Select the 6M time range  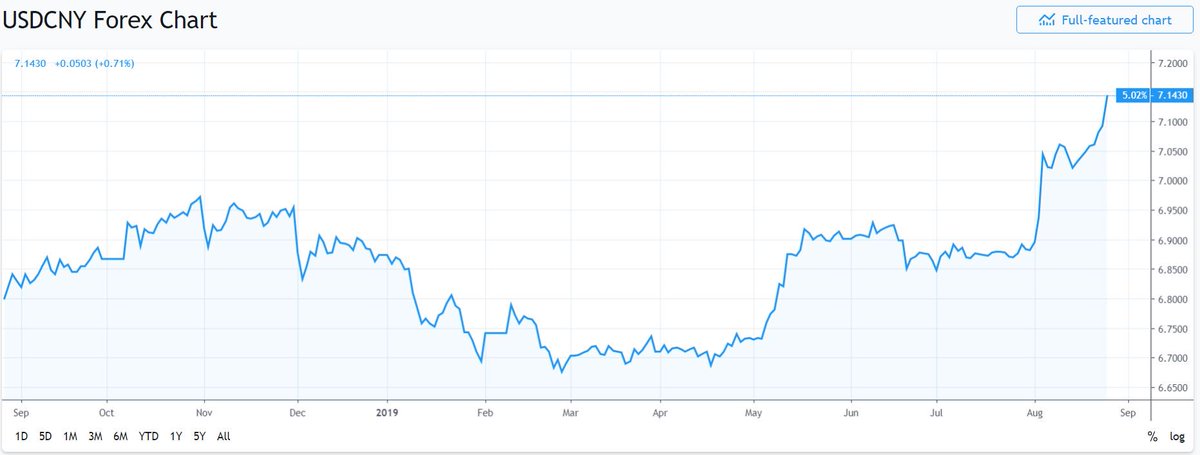121,436
